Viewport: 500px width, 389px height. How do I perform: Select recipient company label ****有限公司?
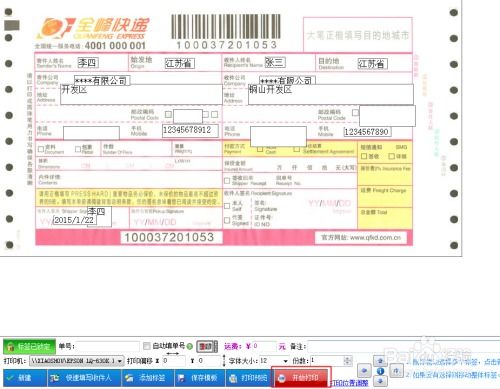pyautogui.click(x=287, y=80)
